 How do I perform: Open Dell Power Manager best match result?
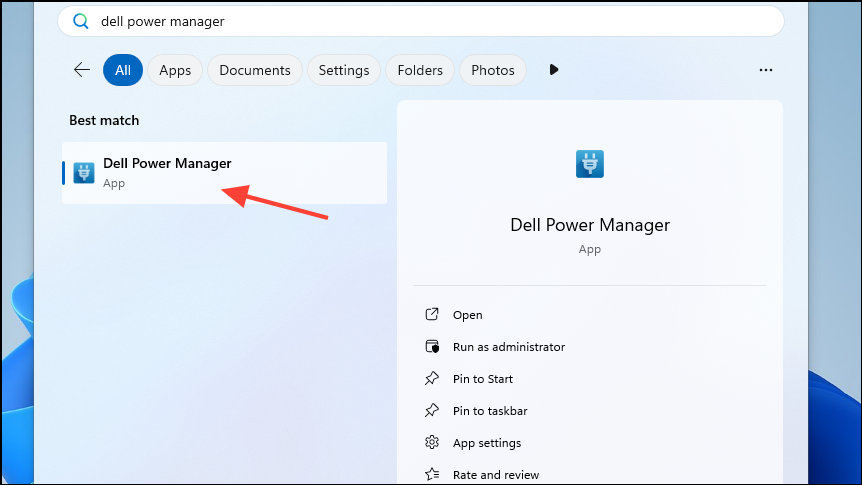(224, 173)
